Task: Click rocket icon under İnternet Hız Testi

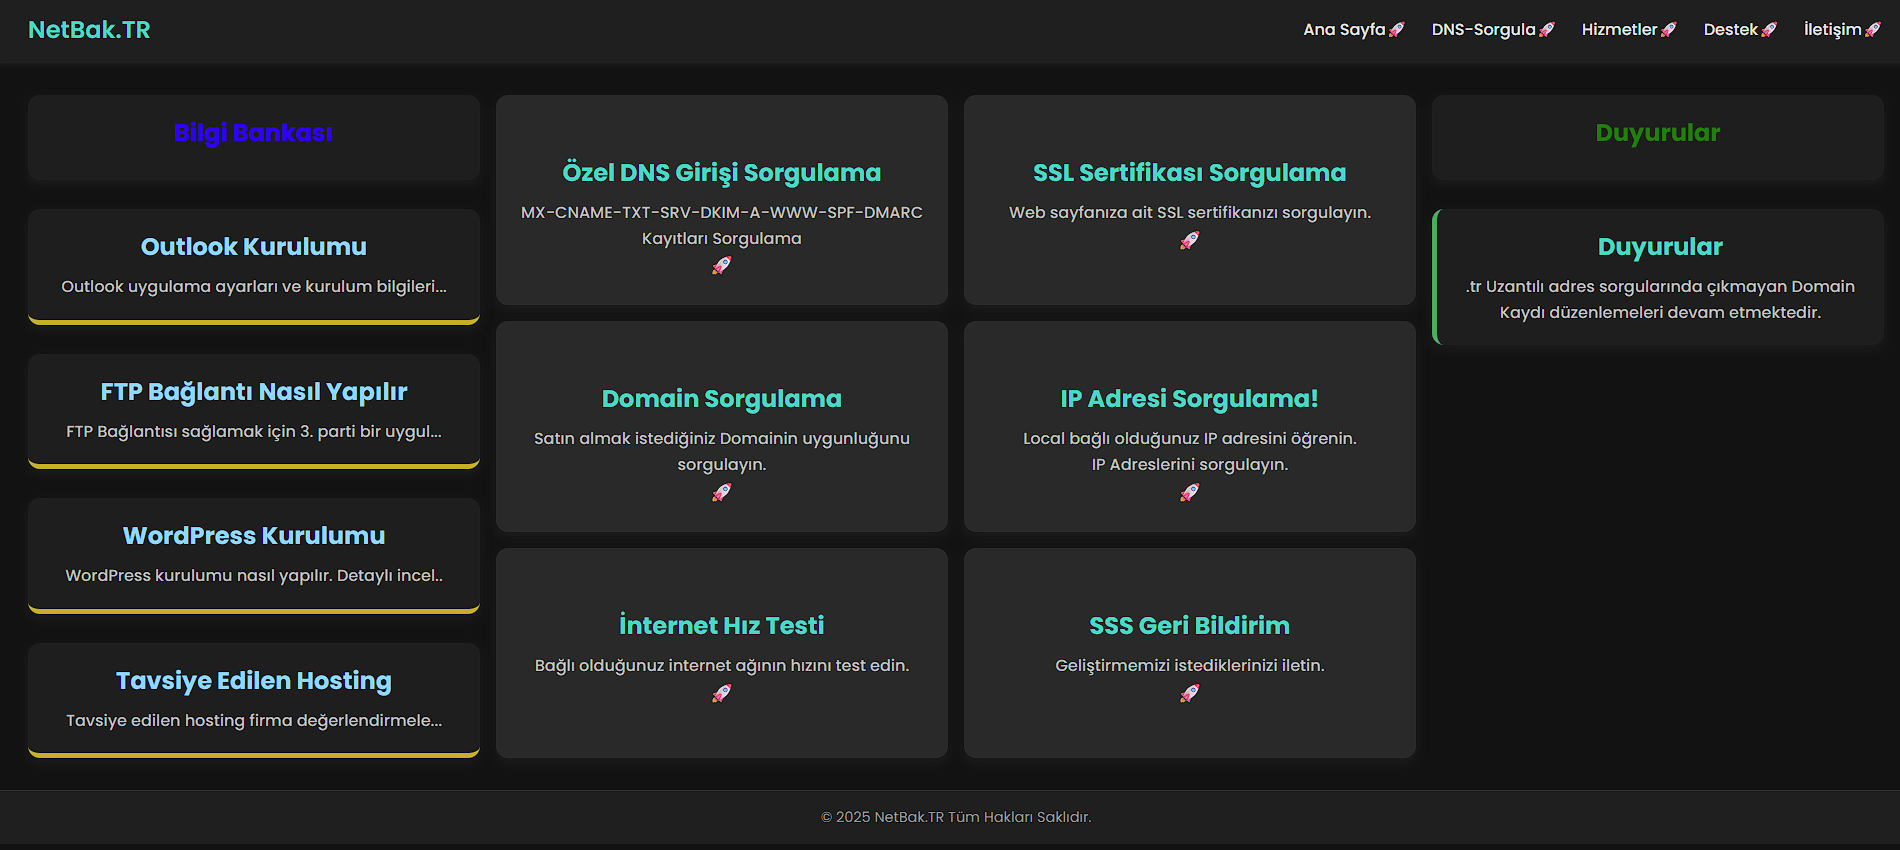Action: point(721,693)
